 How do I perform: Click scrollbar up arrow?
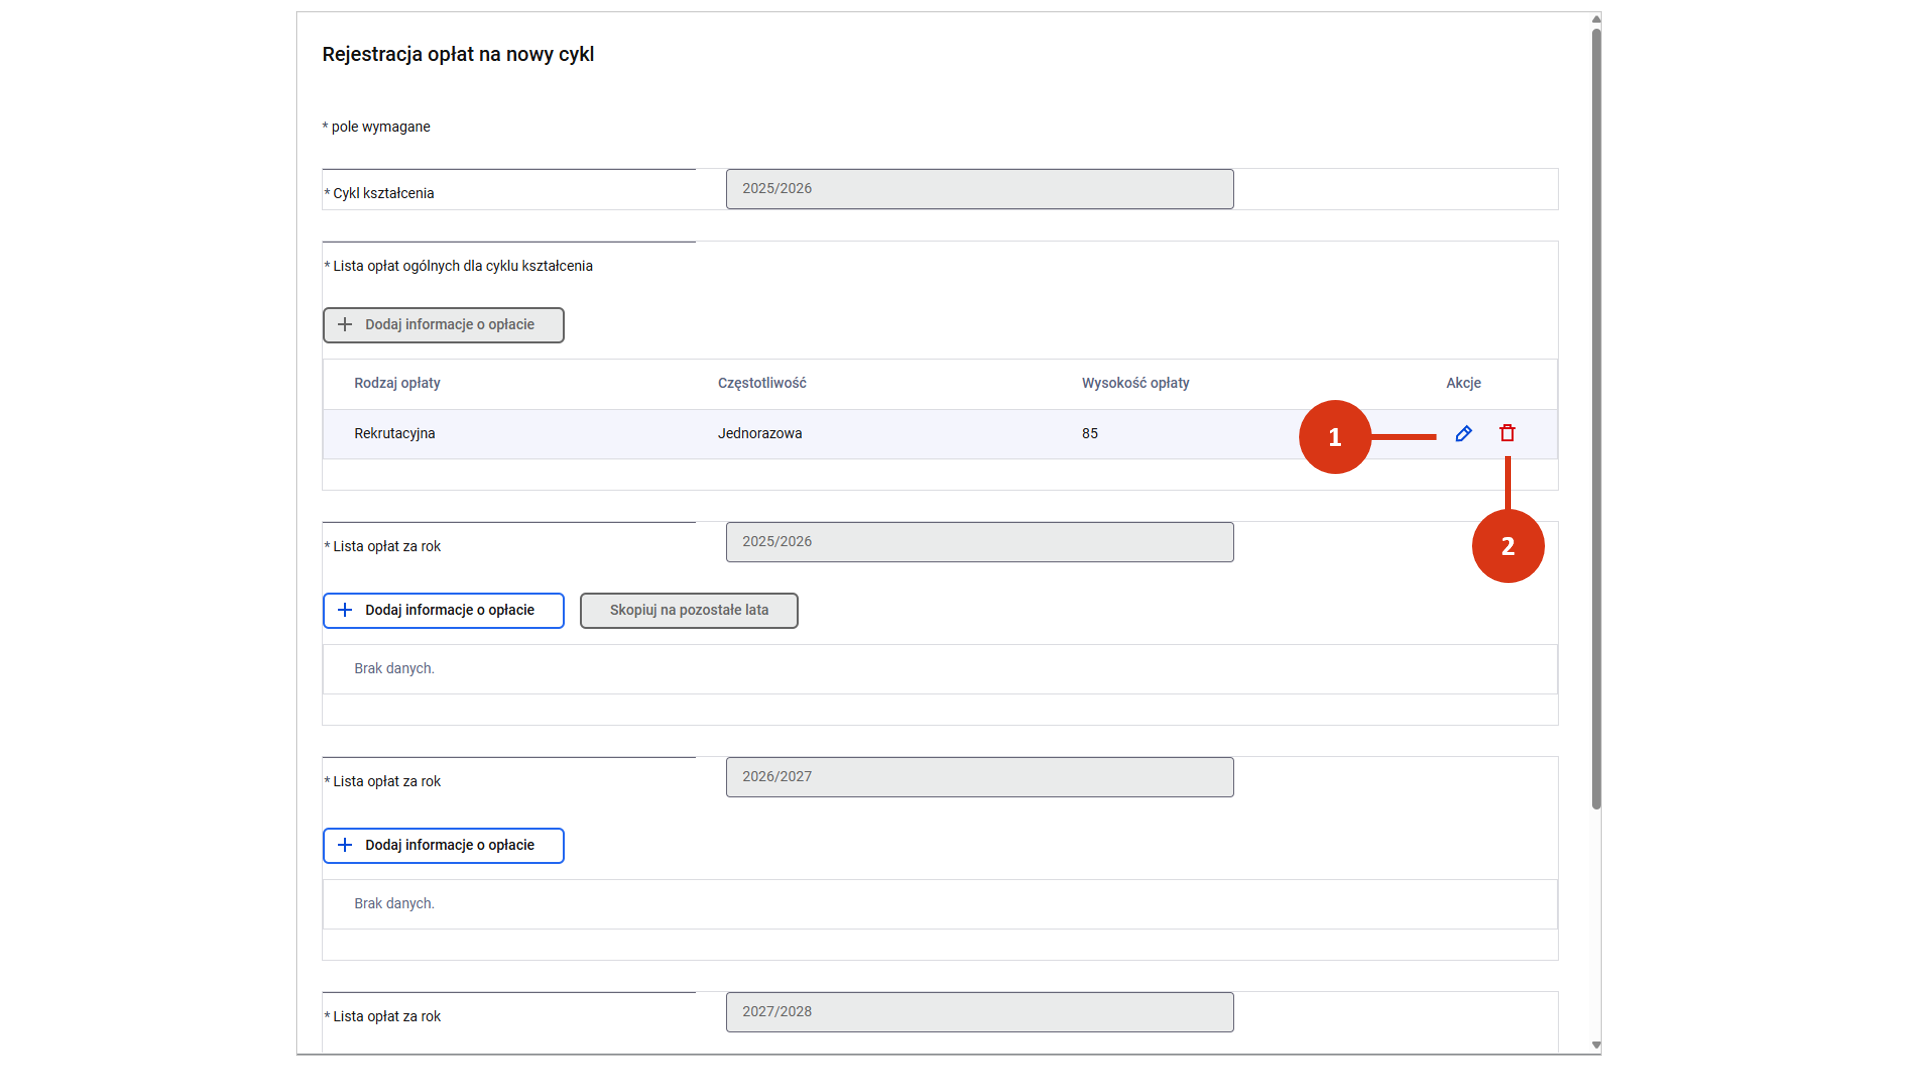[x=1596, y=19]
